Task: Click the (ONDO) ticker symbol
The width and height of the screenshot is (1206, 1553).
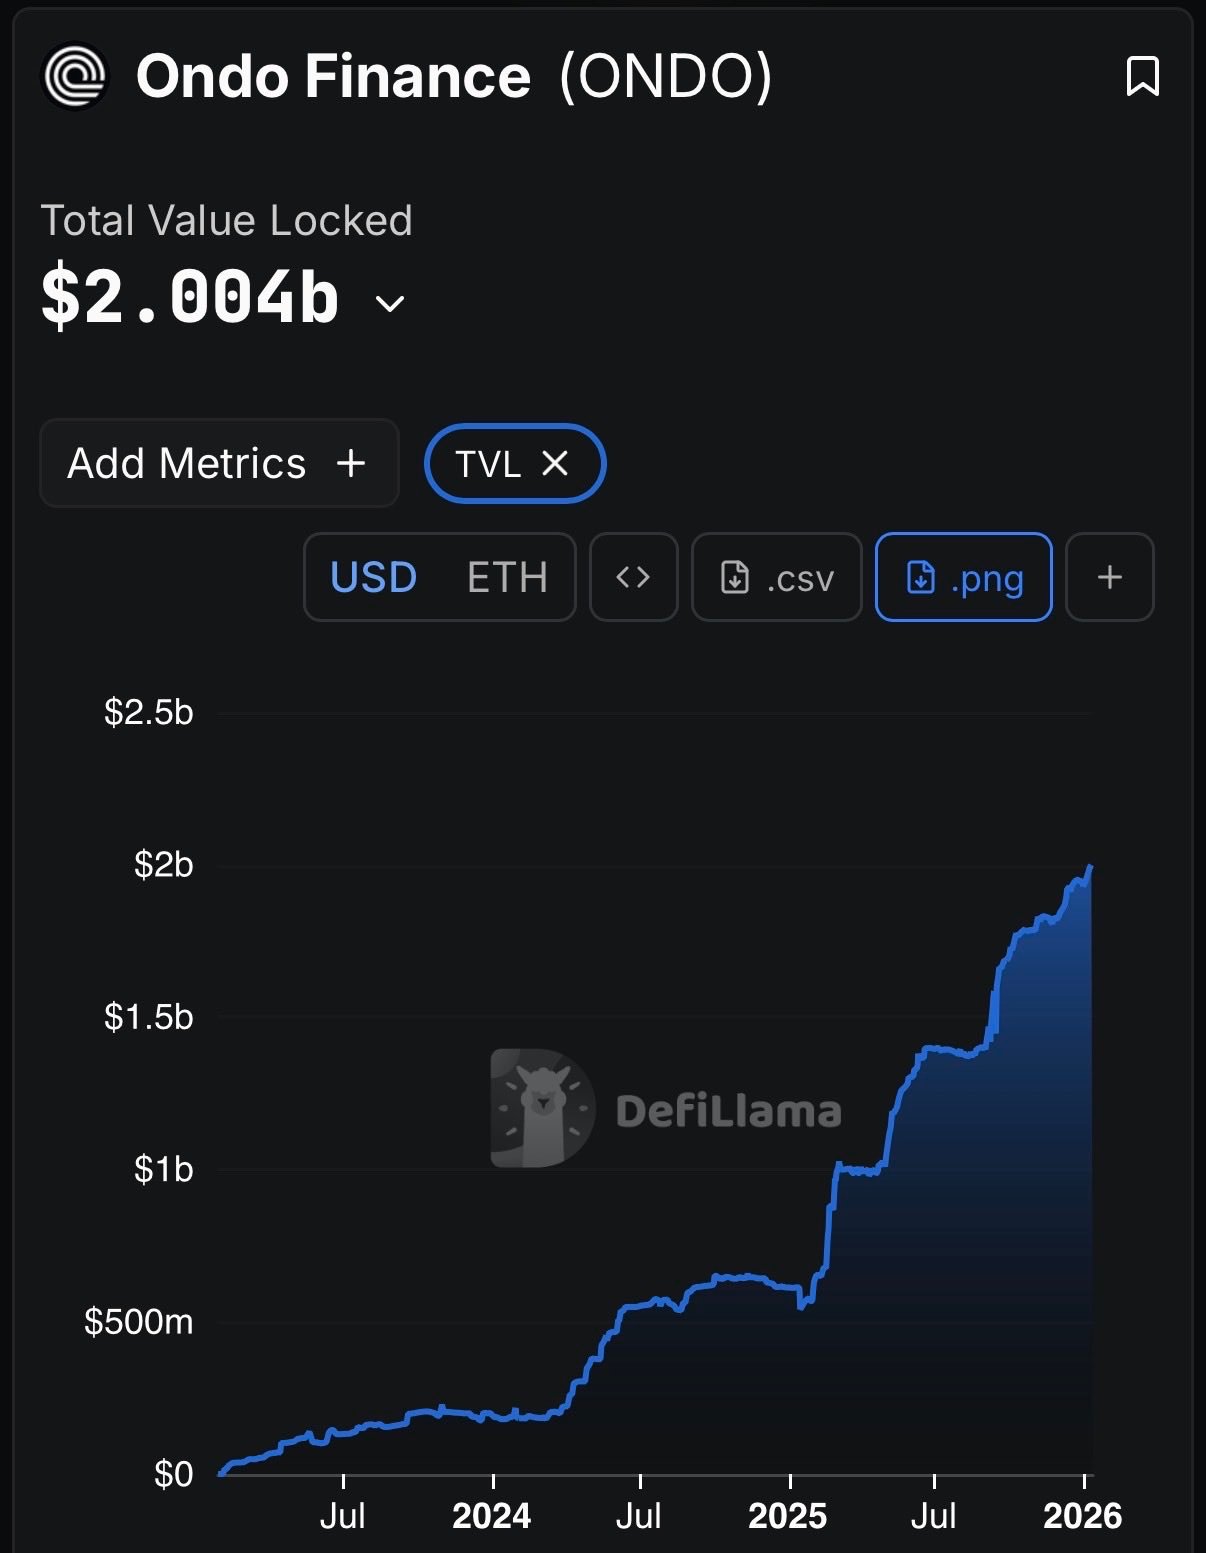Action: (x=666, y=76)
